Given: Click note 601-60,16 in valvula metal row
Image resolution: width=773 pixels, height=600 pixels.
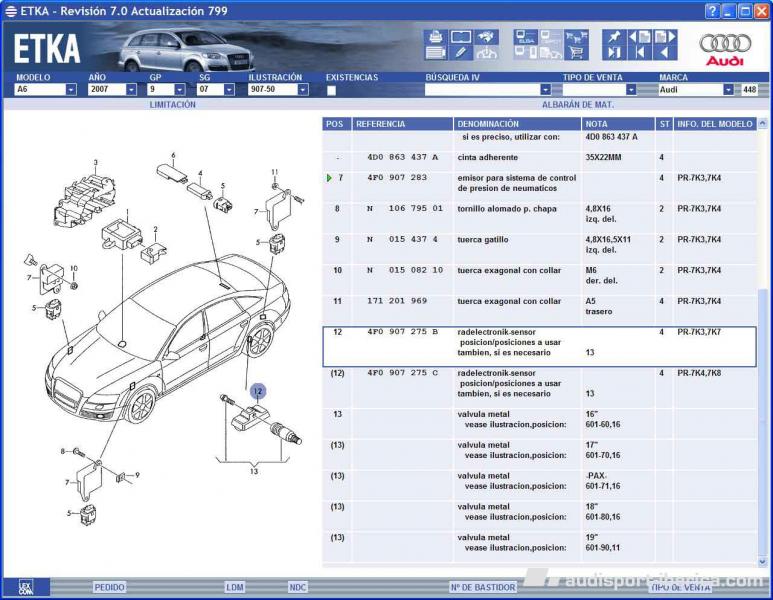Looking at the screenshot, I should point(603,424).
